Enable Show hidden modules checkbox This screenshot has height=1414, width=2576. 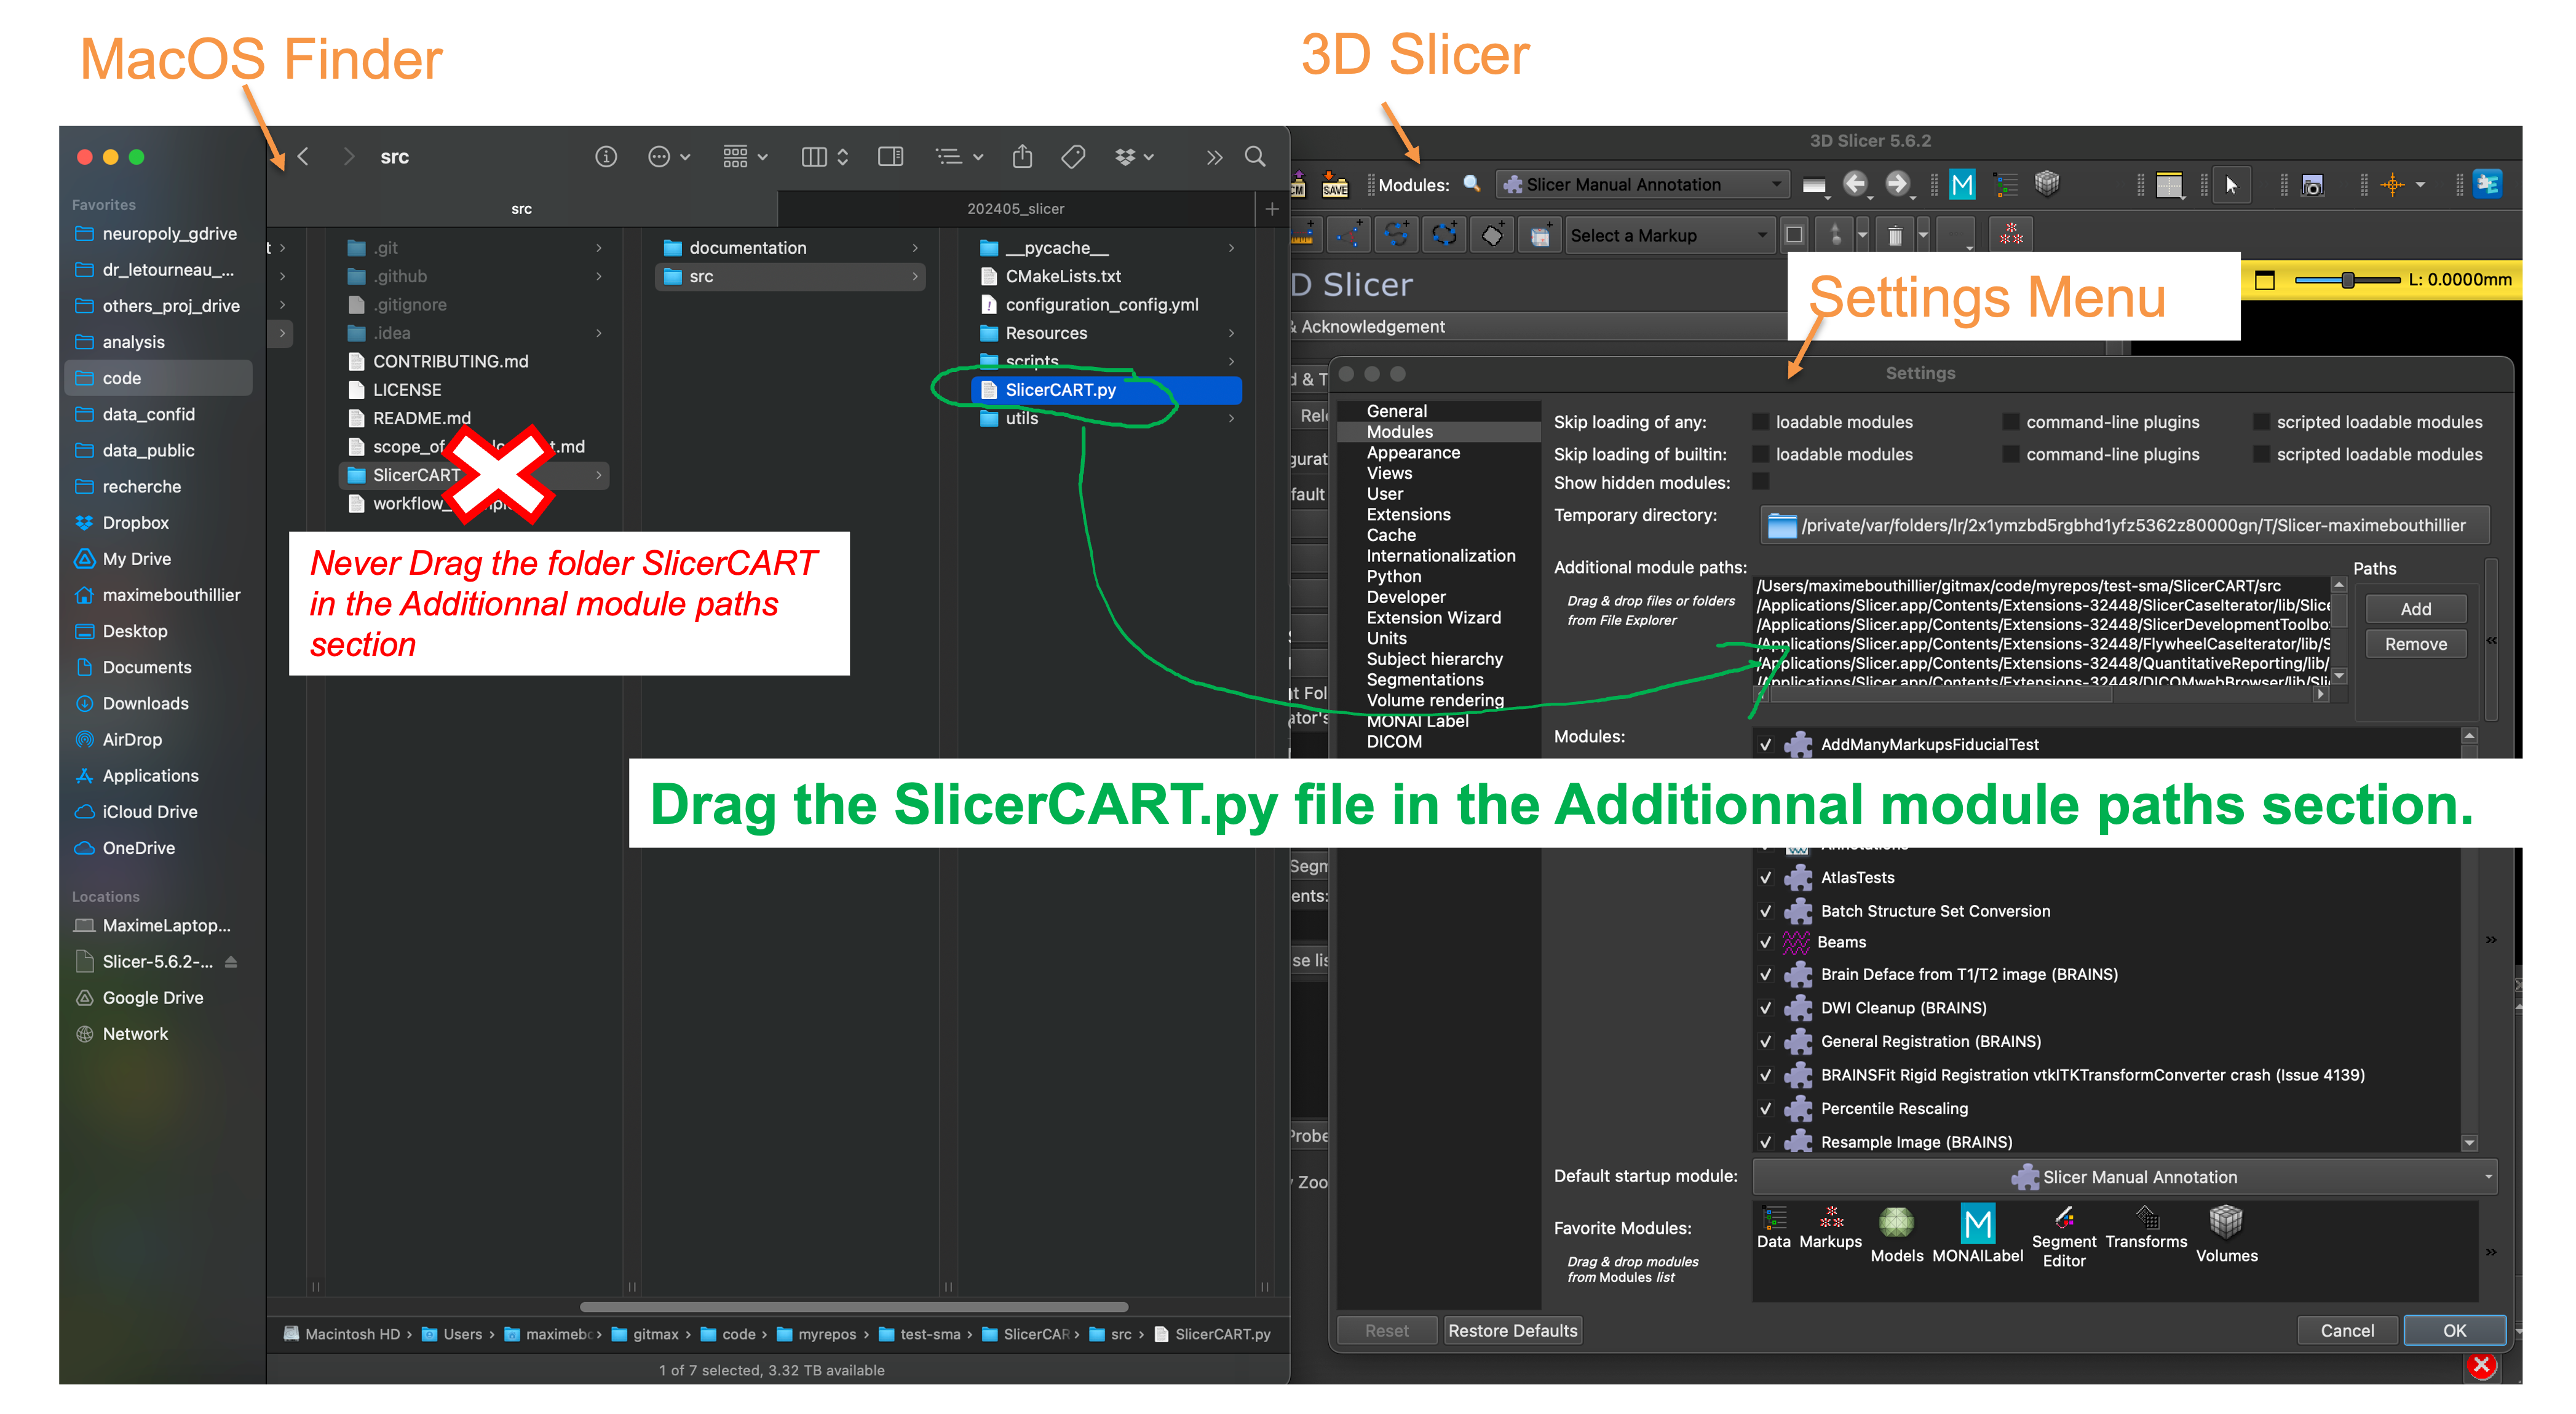click(1761, 482)
